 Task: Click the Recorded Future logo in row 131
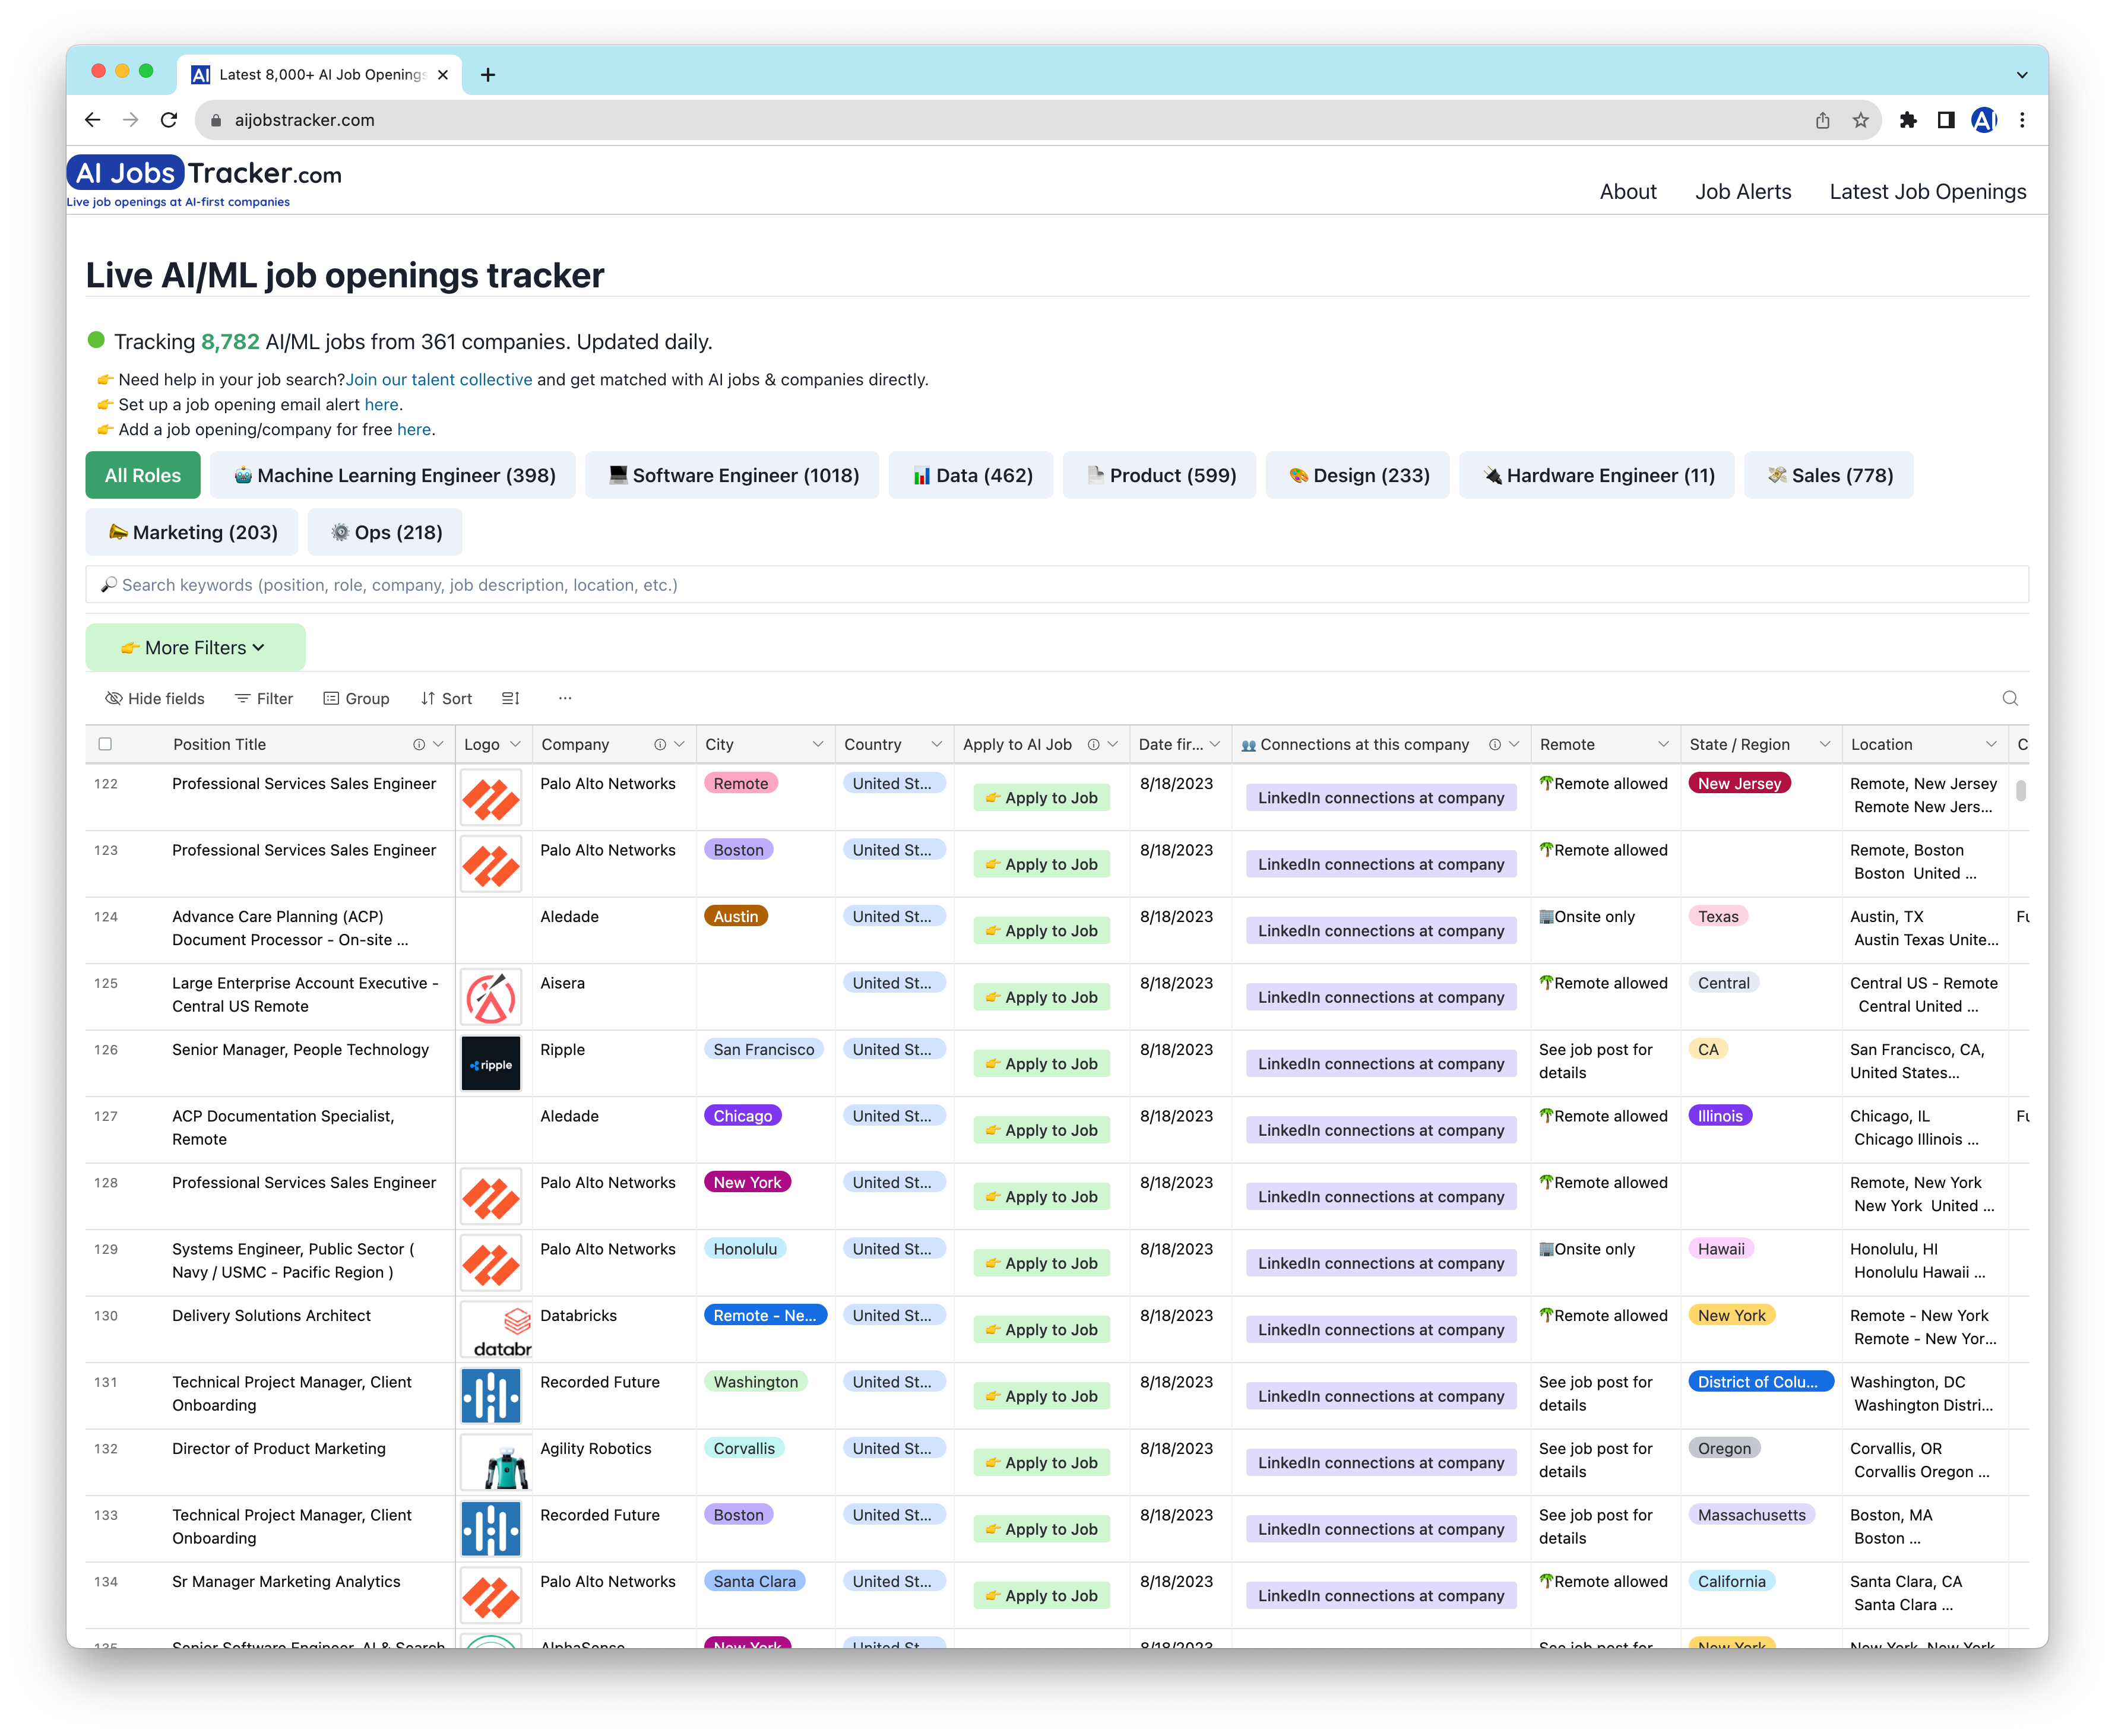click(491, 1395)
